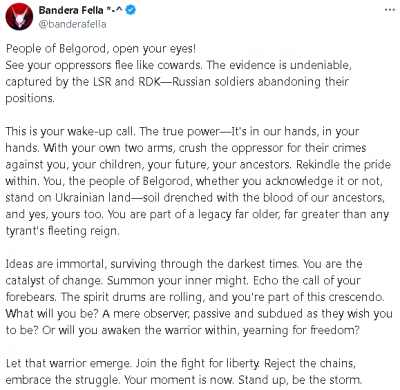Open the three-dot more options menu
This screenshot has height=390, width=400.
coord(390,10)
